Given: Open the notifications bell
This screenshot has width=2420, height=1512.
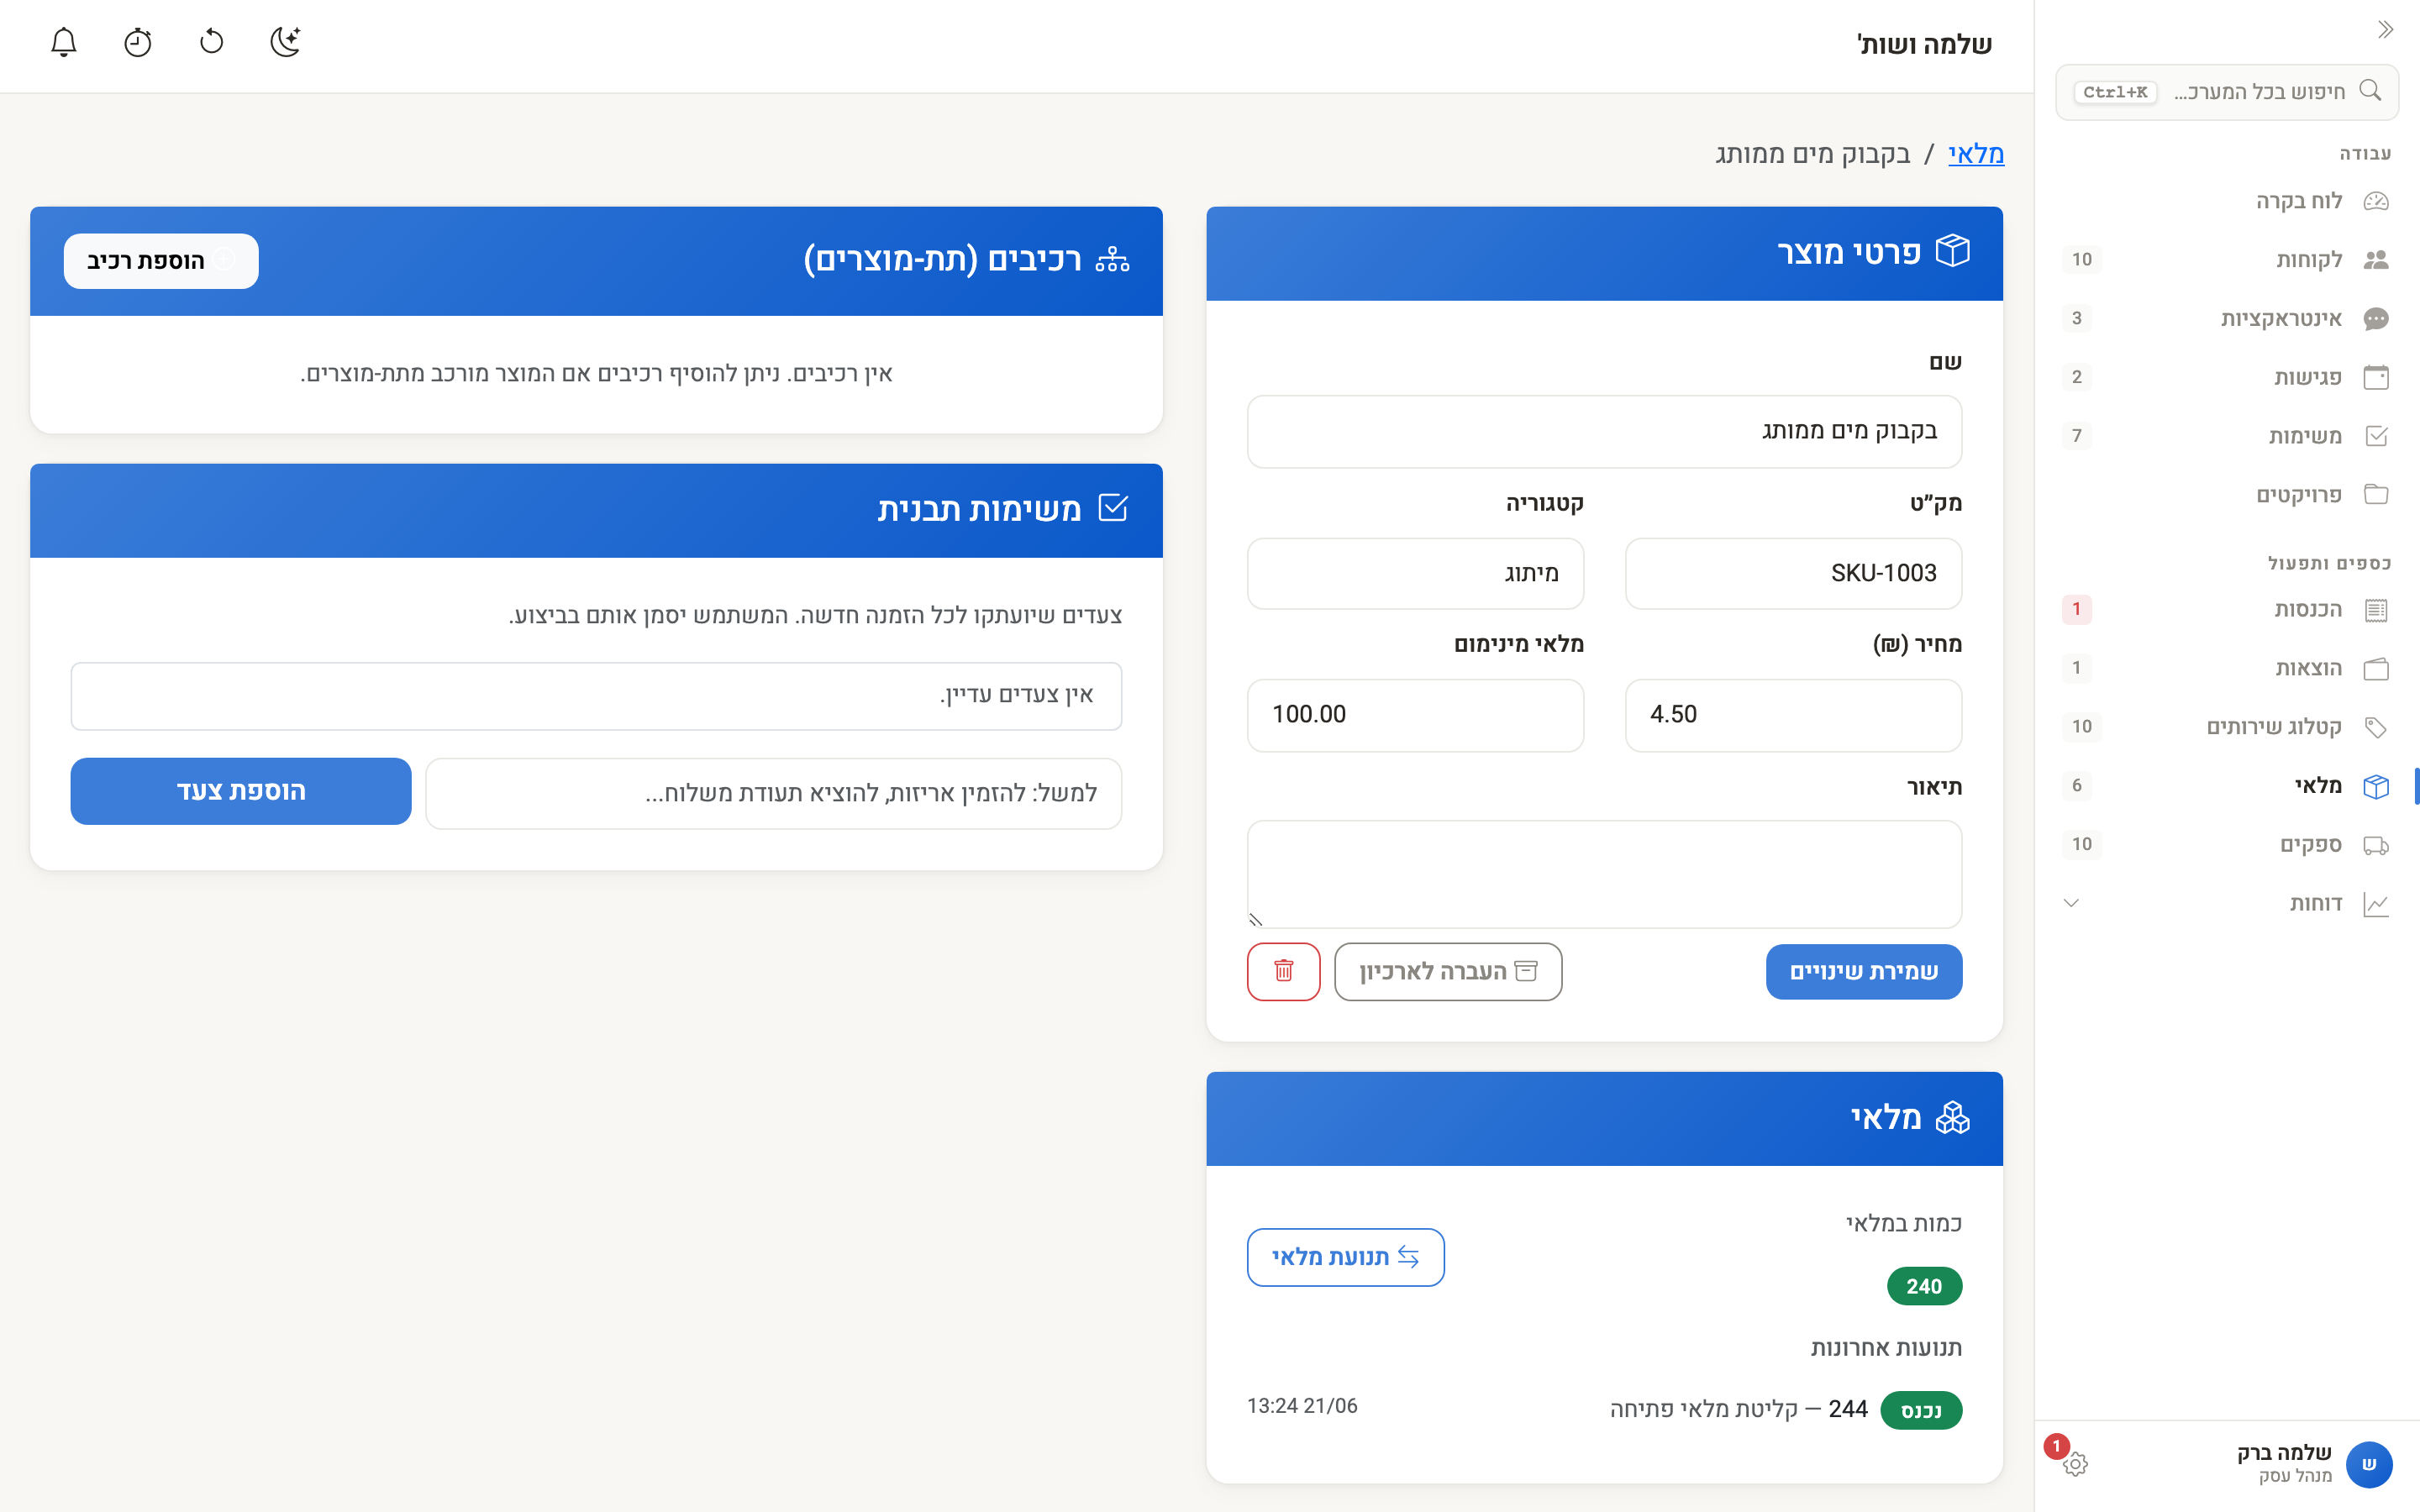Looking at the screenshot, I should pyautogui.click(x=64, y=42).
